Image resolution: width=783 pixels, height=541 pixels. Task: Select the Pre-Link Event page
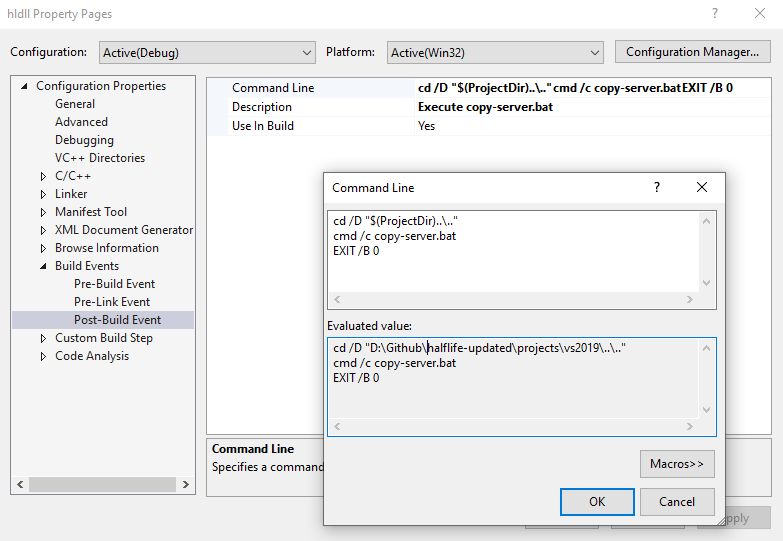pyautogui.click(x=112, y=302)
